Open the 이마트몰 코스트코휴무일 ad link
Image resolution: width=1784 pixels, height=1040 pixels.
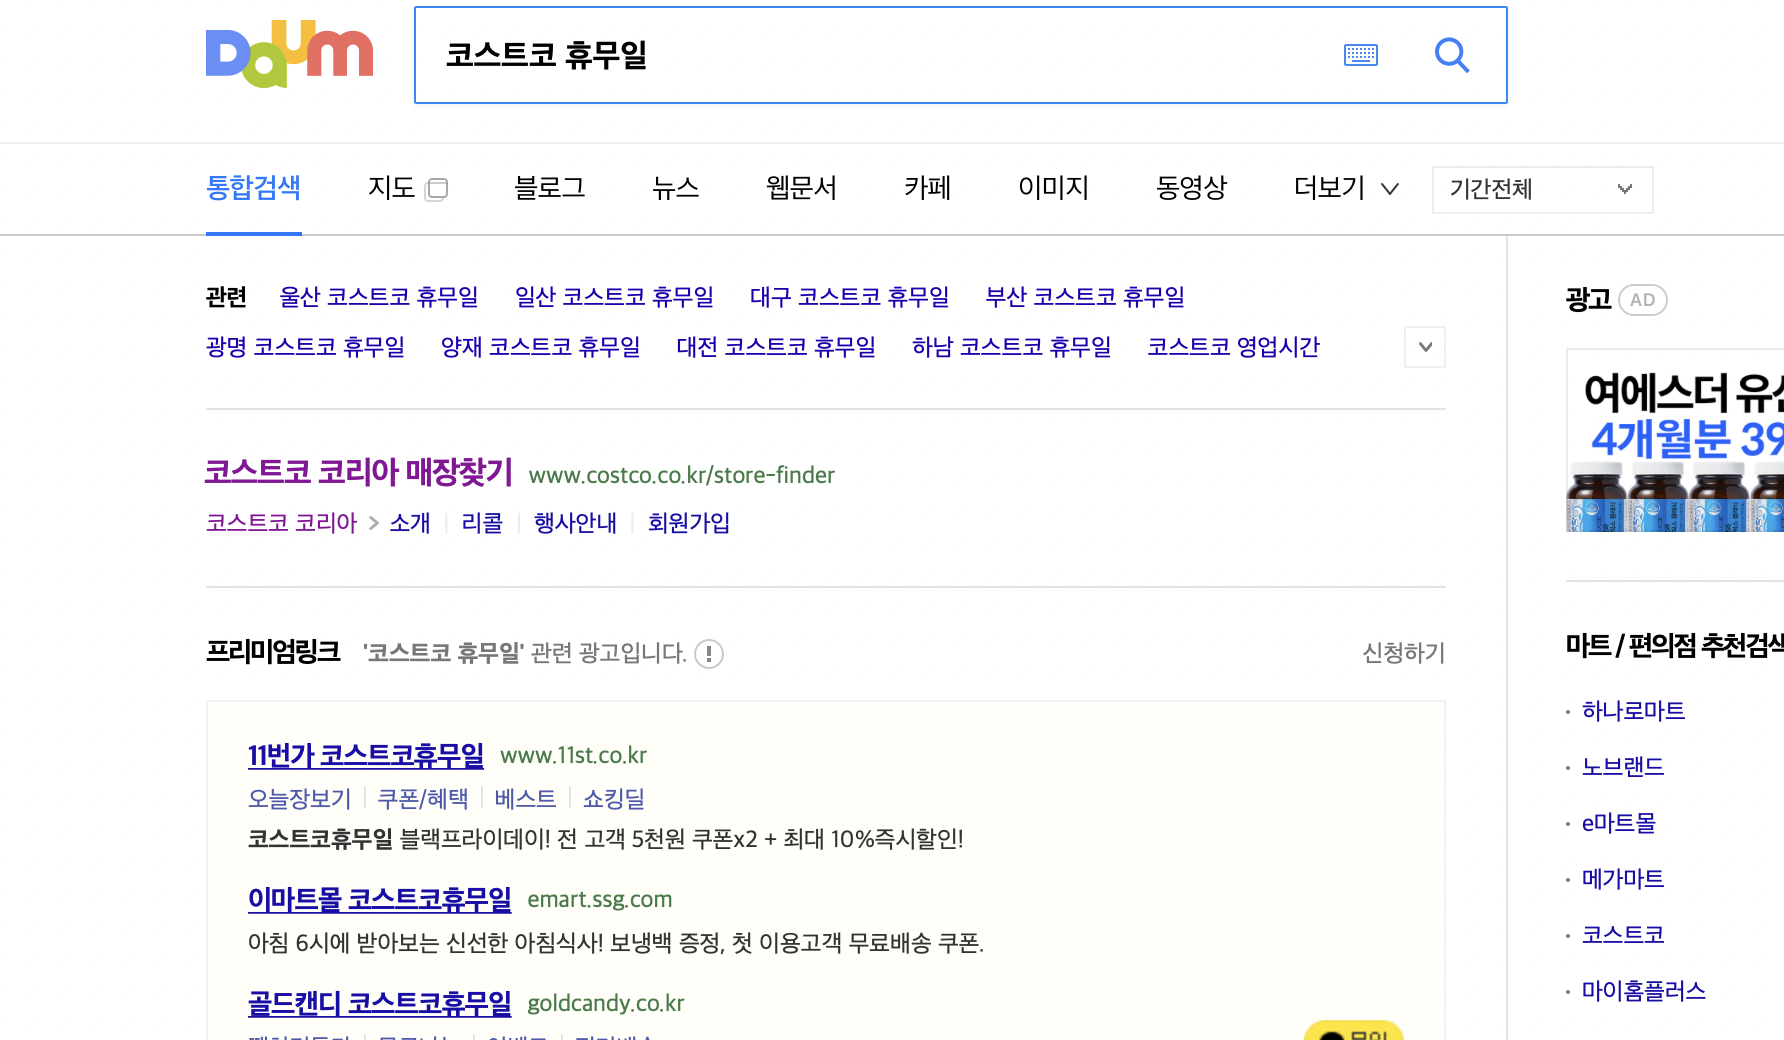pyautogui.click(x=379, y=900)
